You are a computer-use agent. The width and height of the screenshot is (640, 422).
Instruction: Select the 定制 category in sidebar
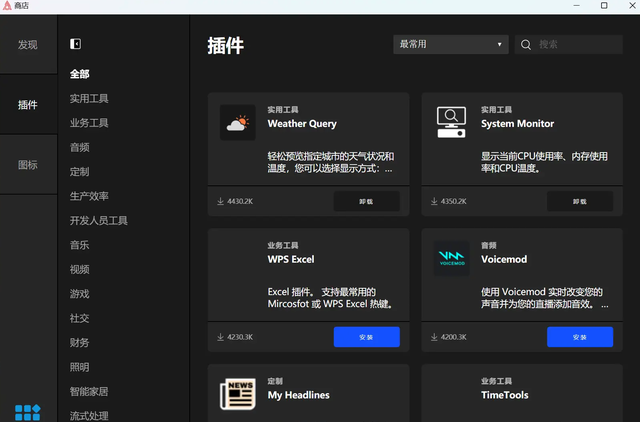[x=80, y=172]
